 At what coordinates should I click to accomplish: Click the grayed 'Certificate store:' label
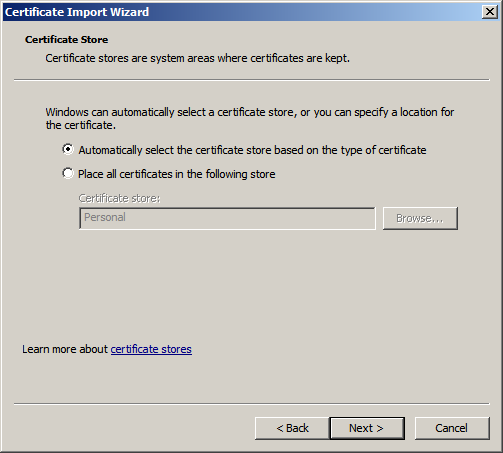pos(119,198)
